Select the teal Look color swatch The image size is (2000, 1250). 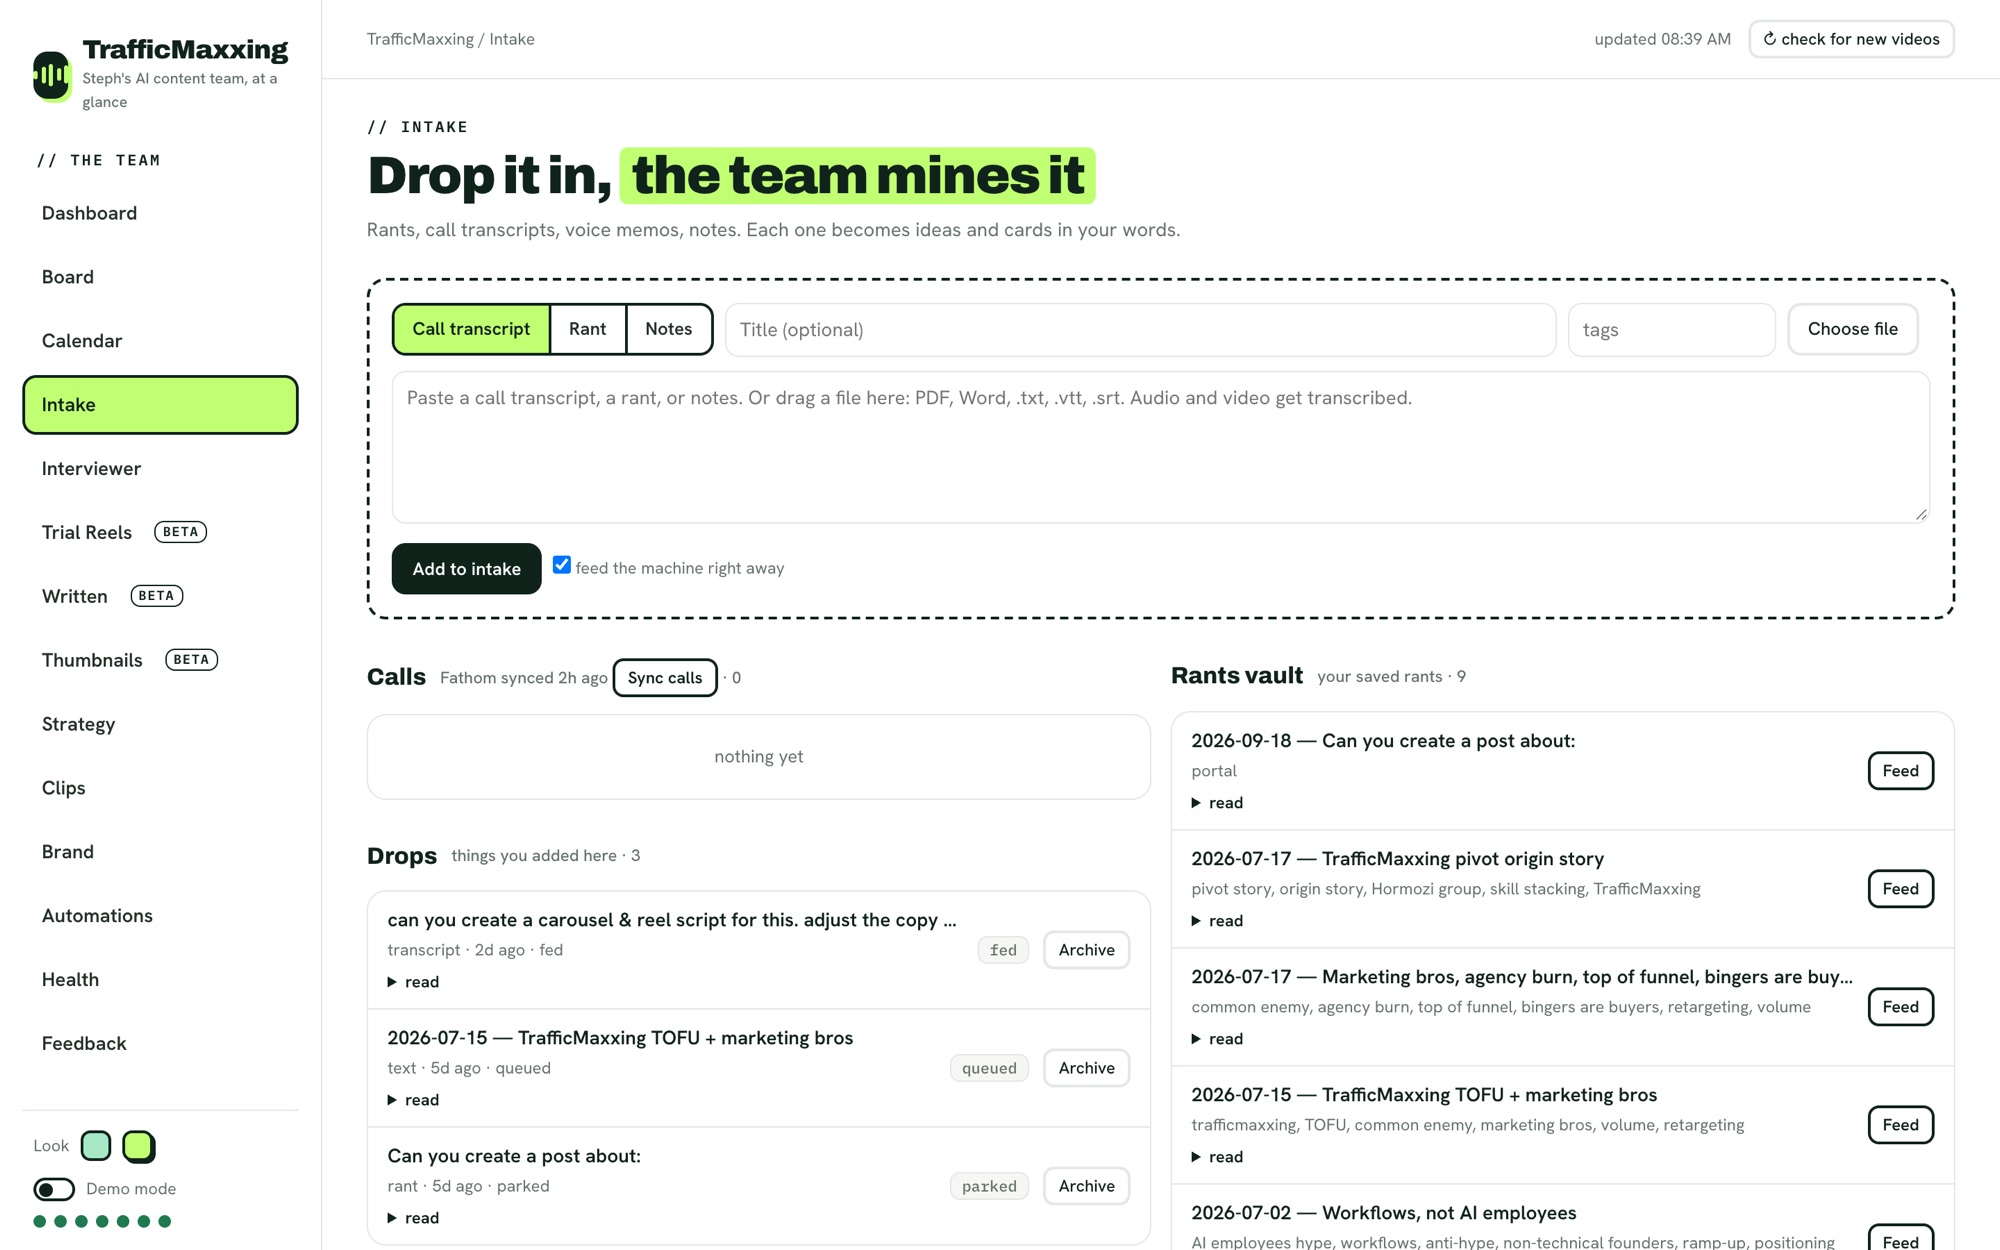[96, 1146]
